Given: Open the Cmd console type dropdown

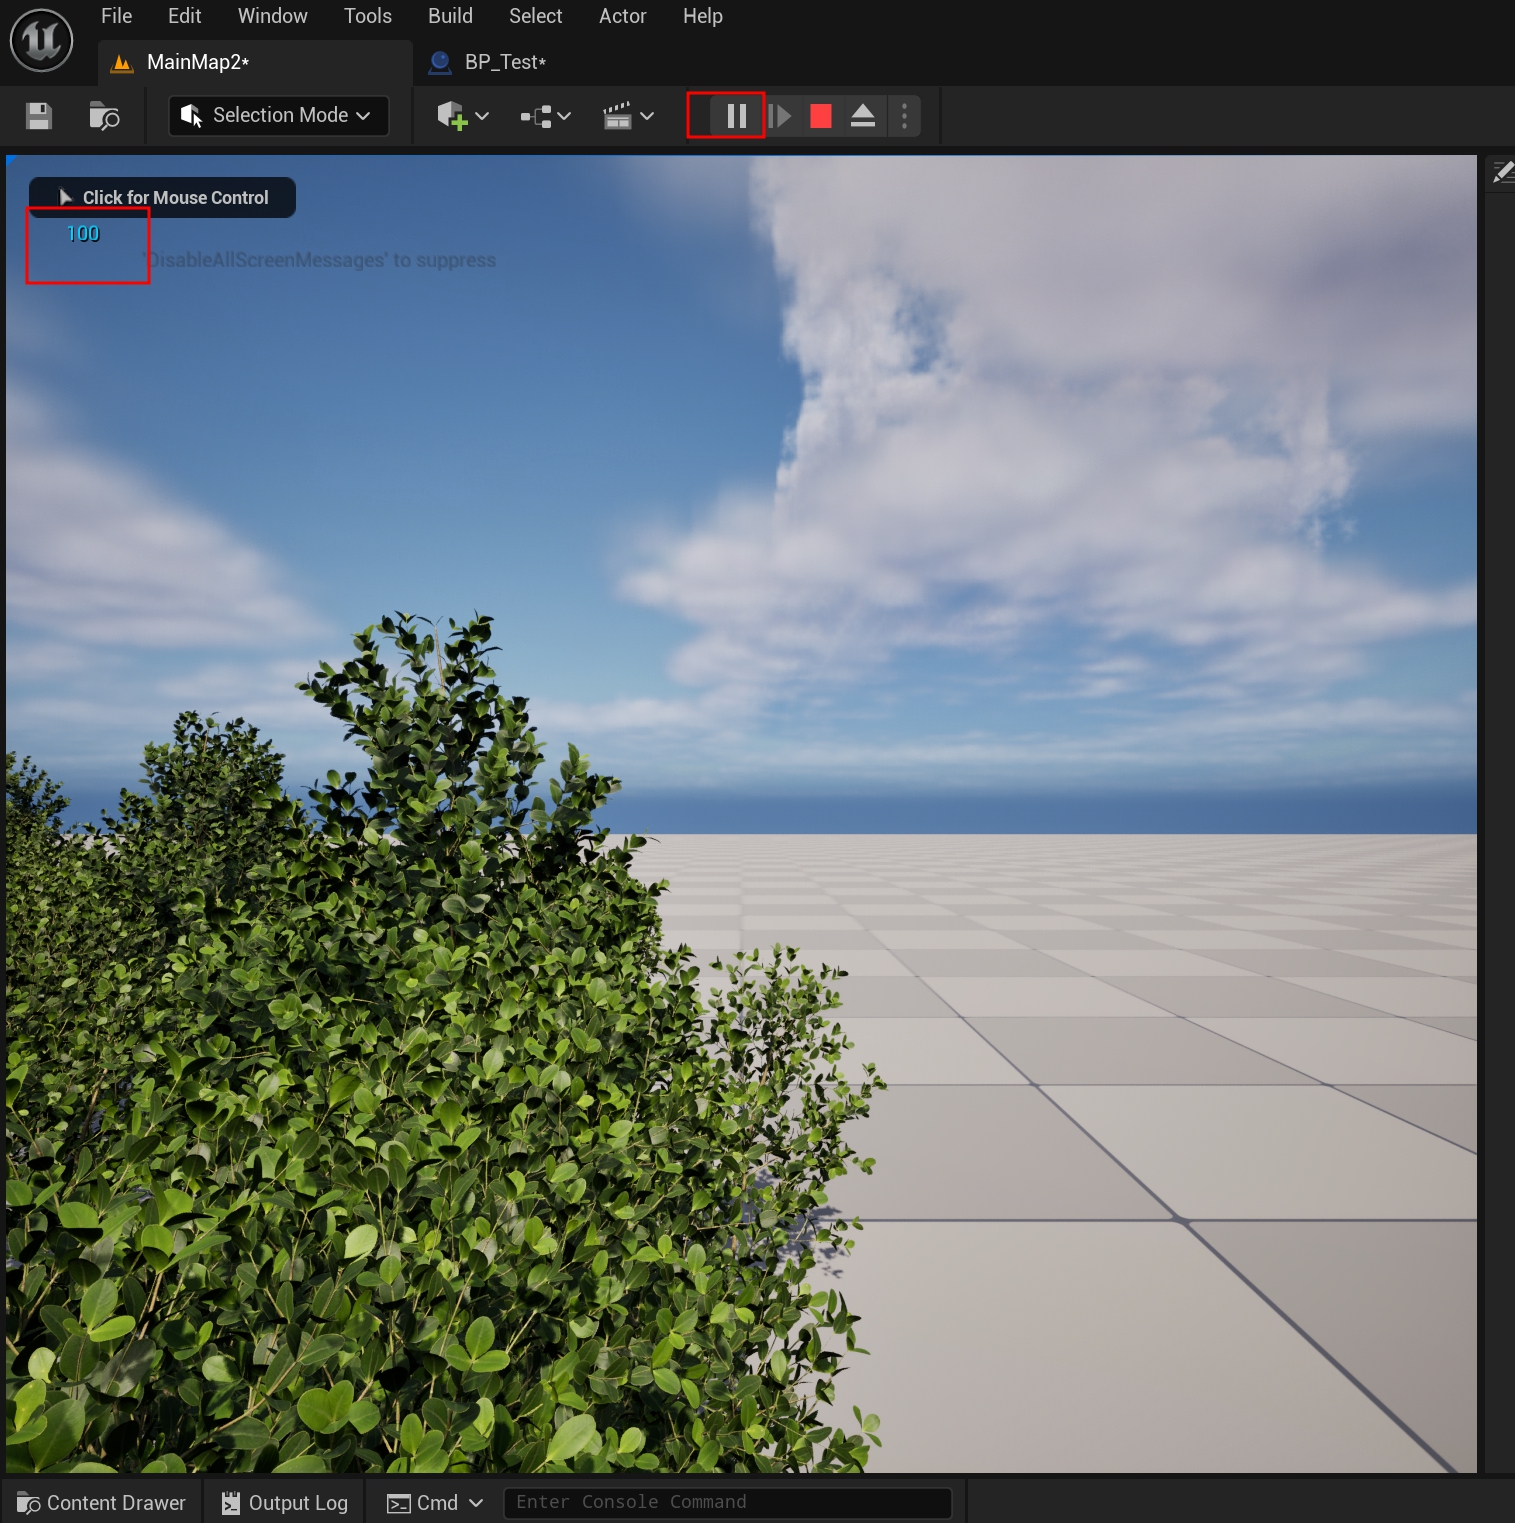Looking at the screenshot, I should click(435, 1503).
